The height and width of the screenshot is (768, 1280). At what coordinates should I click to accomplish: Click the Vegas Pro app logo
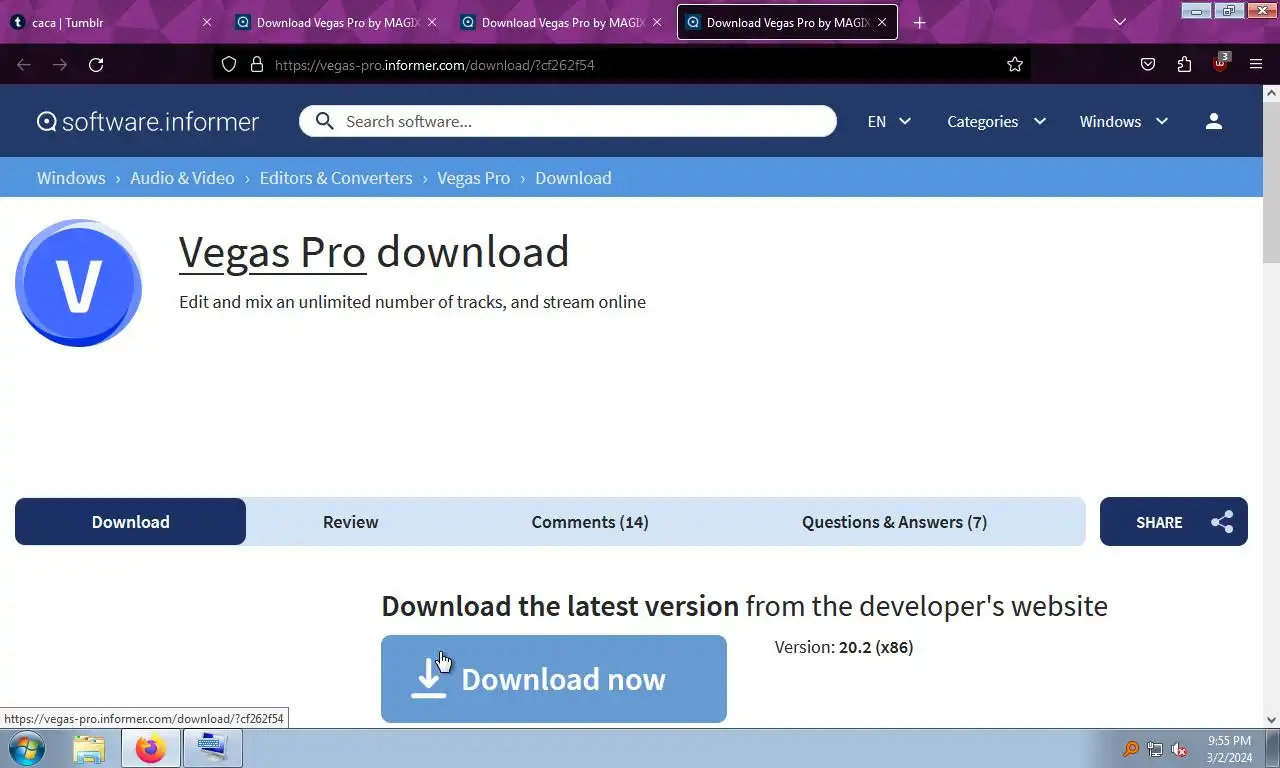pyautogui.click(x=78, y=283)
